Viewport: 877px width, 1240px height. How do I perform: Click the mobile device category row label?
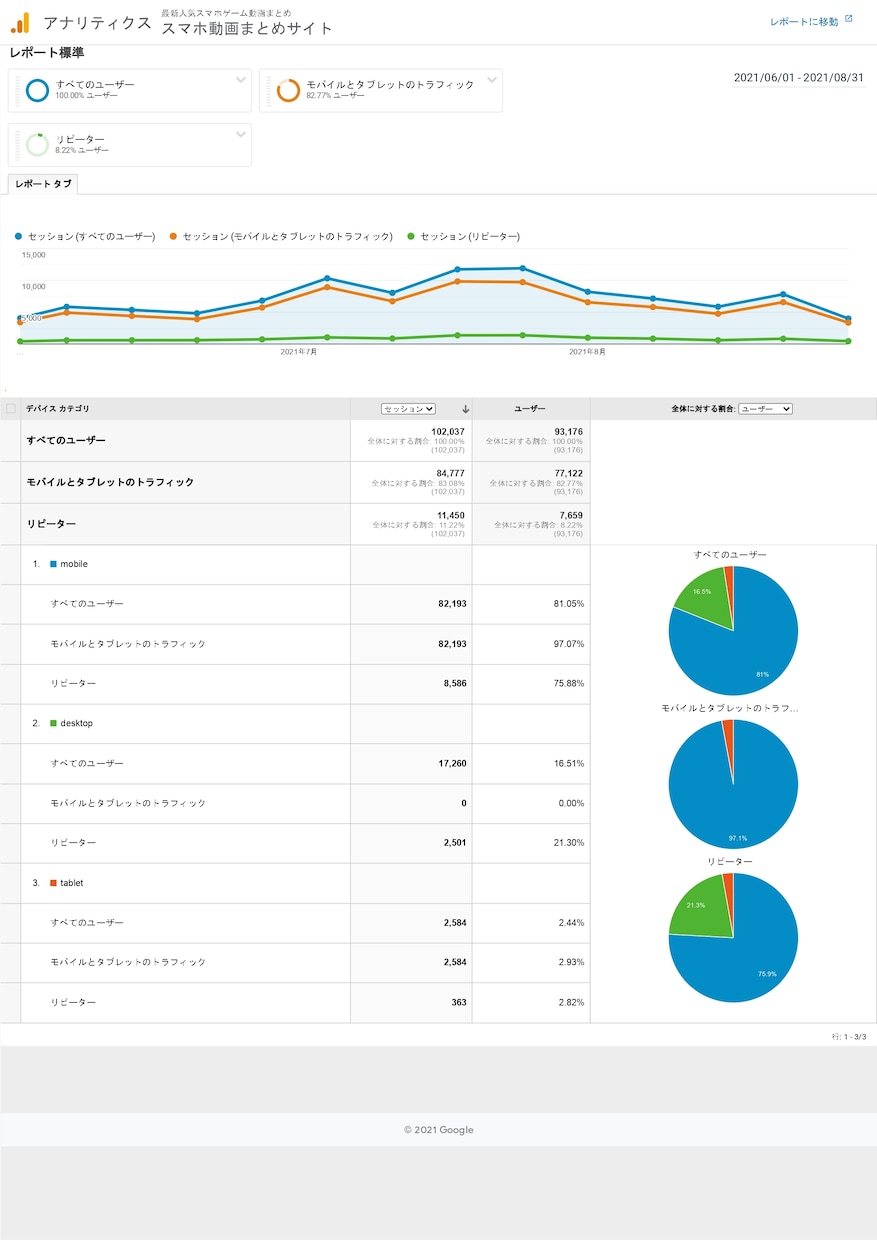(x=74, y=564)
